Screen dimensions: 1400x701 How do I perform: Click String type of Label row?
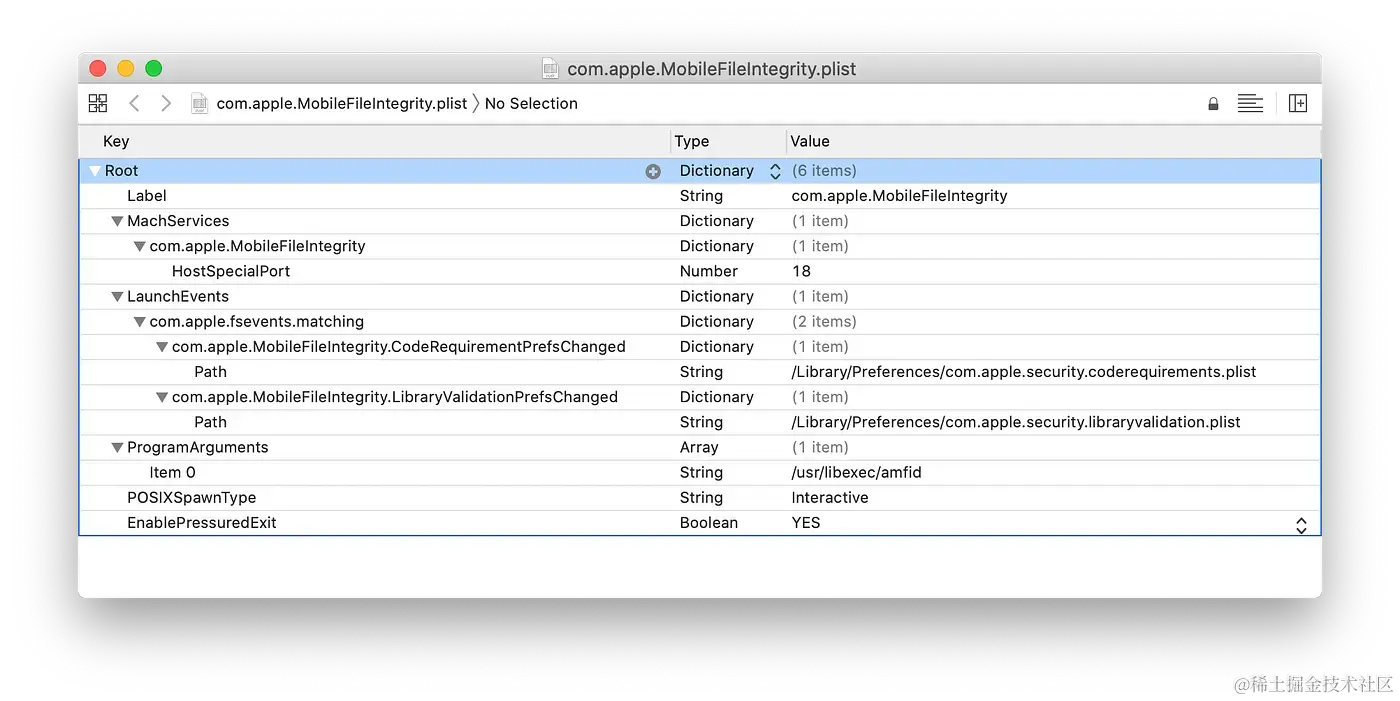point(701,196)
